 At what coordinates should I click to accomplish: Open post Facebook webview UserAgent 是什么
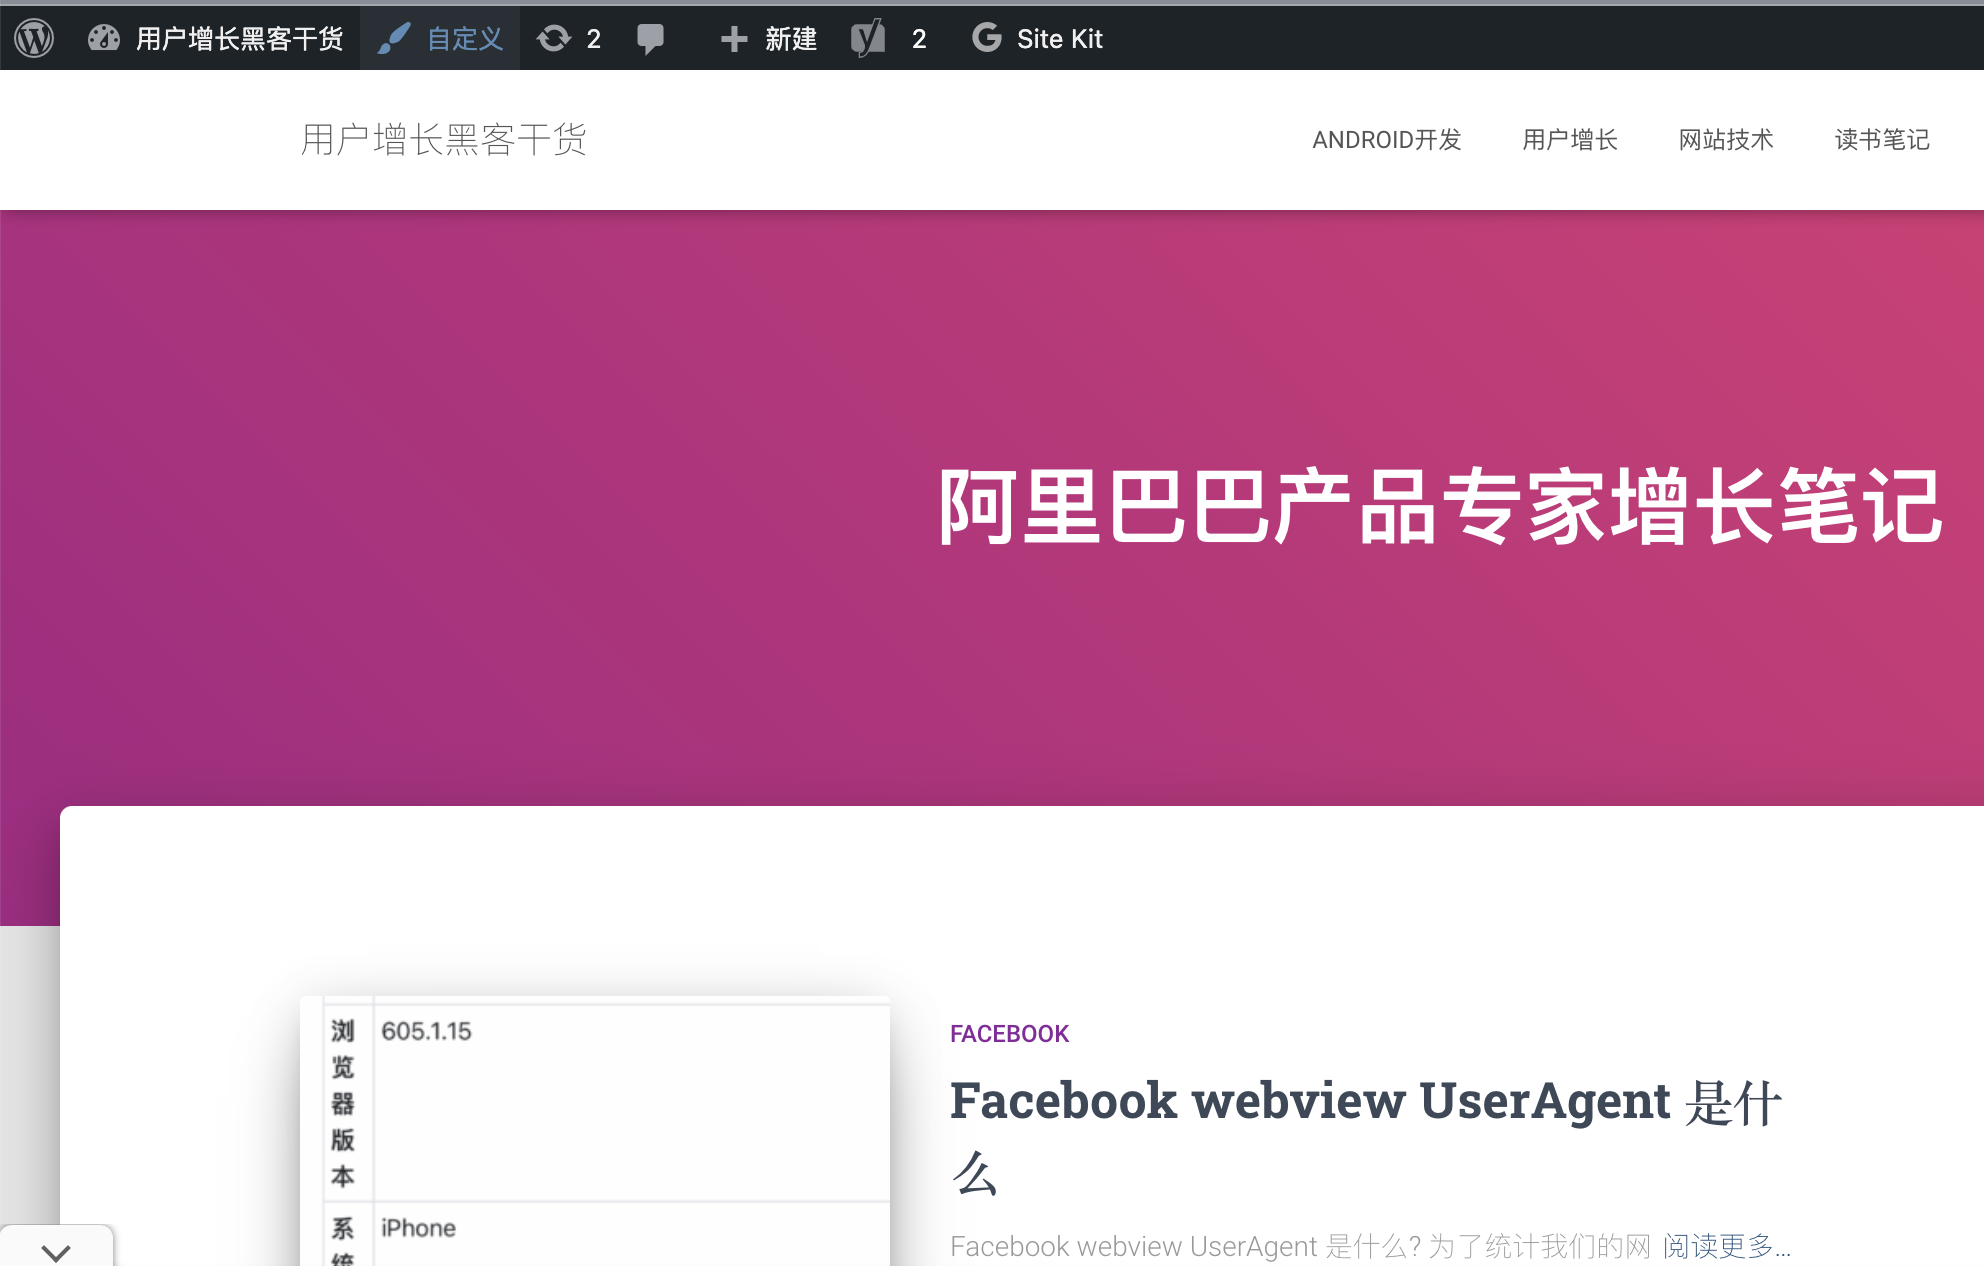pos(1365,1136)
